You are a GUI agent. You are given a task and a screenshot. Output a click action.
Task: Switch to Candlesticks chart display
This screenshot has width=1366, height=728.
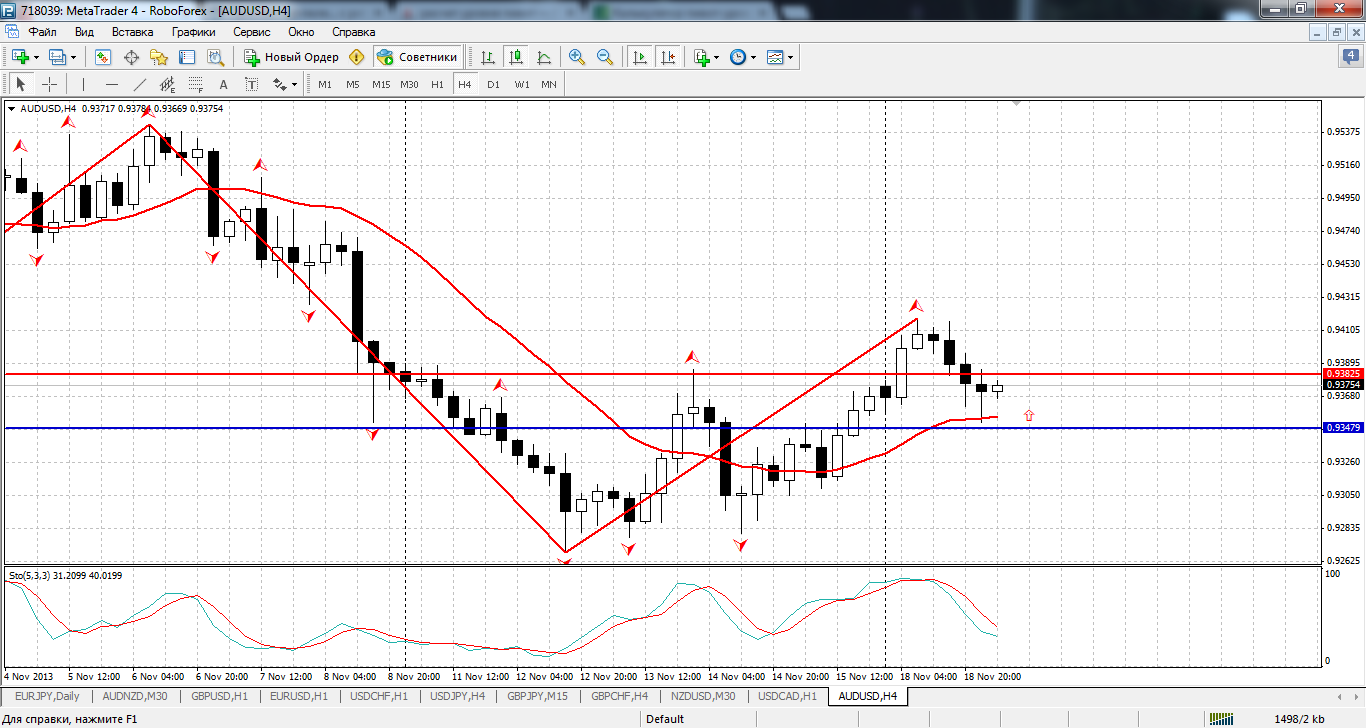click(516, 57)
